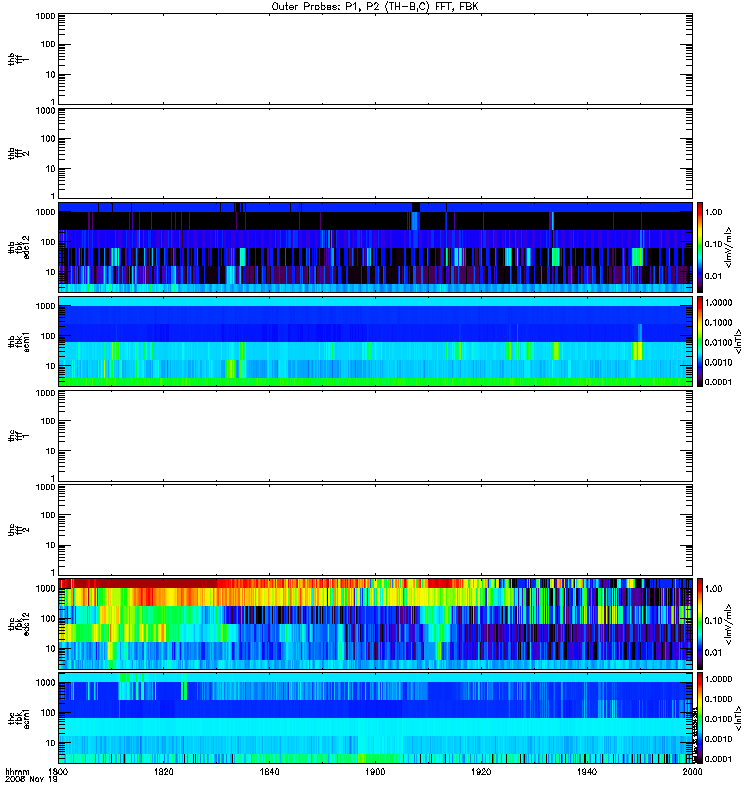This screenshot has height=800, width=750.
Task: Click the thb scm1 nT color bar
Action: pyautogui.click(x=700, y=341)
